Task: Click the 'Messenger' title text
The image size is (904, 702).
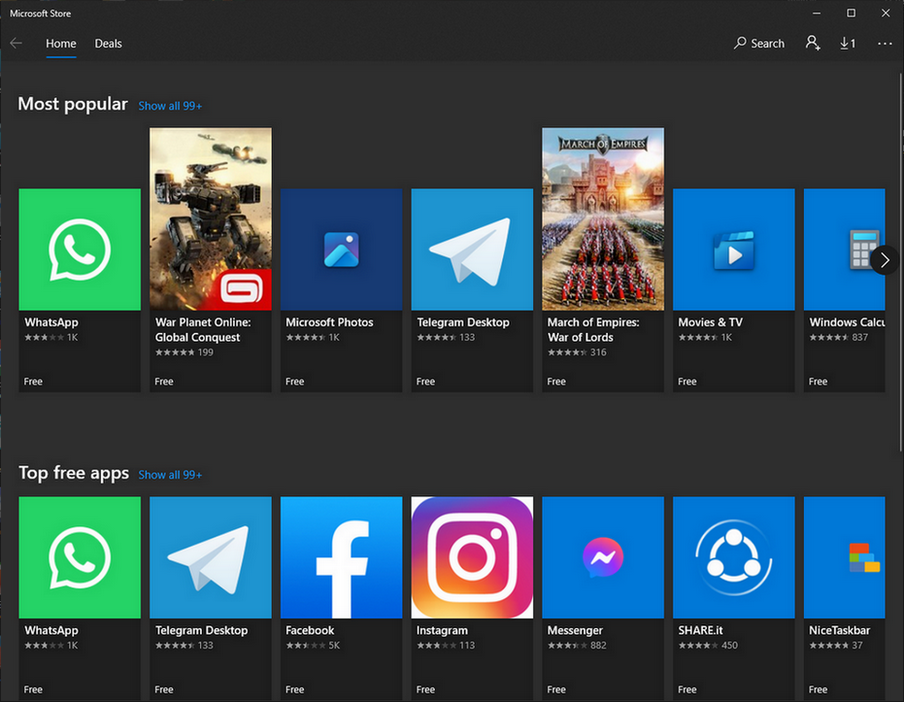Action: (x=575, y=631)
